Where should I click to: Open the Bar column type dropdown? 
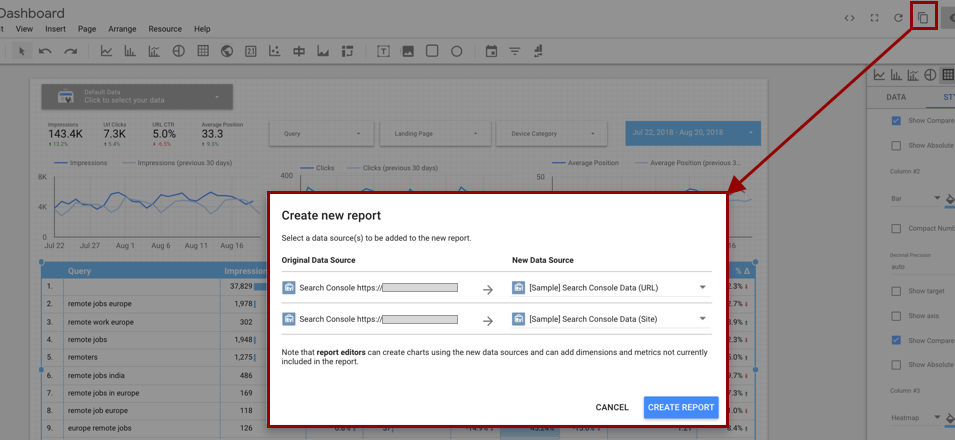pyautogui.click(x=915, y=199)
